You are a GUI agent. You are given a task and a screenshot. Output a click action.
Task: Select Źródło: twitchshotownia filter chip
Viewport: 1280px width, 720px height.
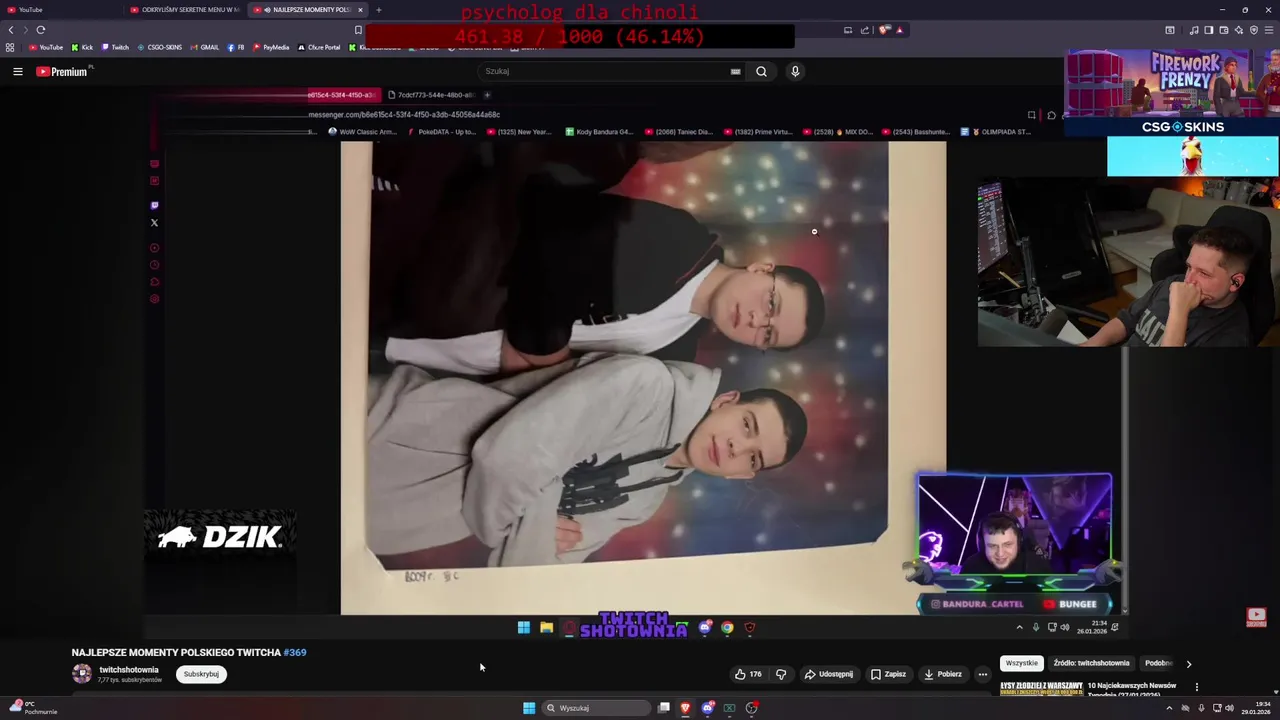(x=1091, y=663)
